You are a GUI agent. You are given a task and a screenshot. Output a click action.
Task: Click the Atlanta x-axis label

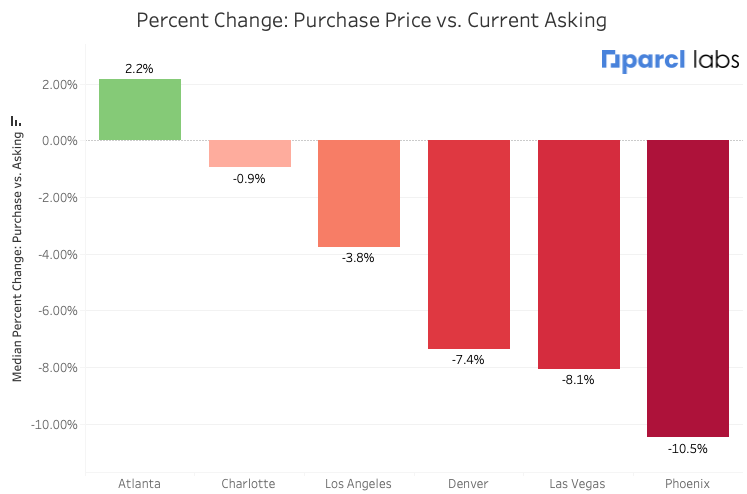(x=140, y=484)
